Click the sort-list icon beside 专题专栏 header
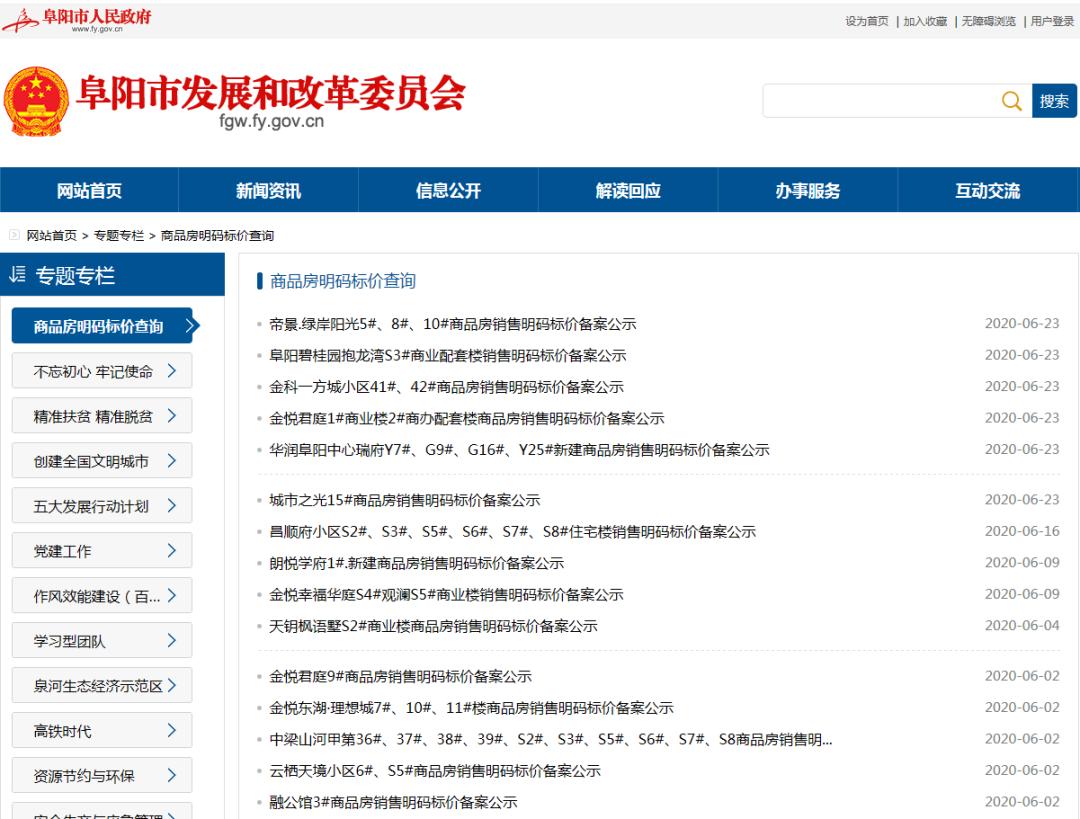The width and height of the screenshot is (1080, 819). pyautogui.click(x=19, y=275)
